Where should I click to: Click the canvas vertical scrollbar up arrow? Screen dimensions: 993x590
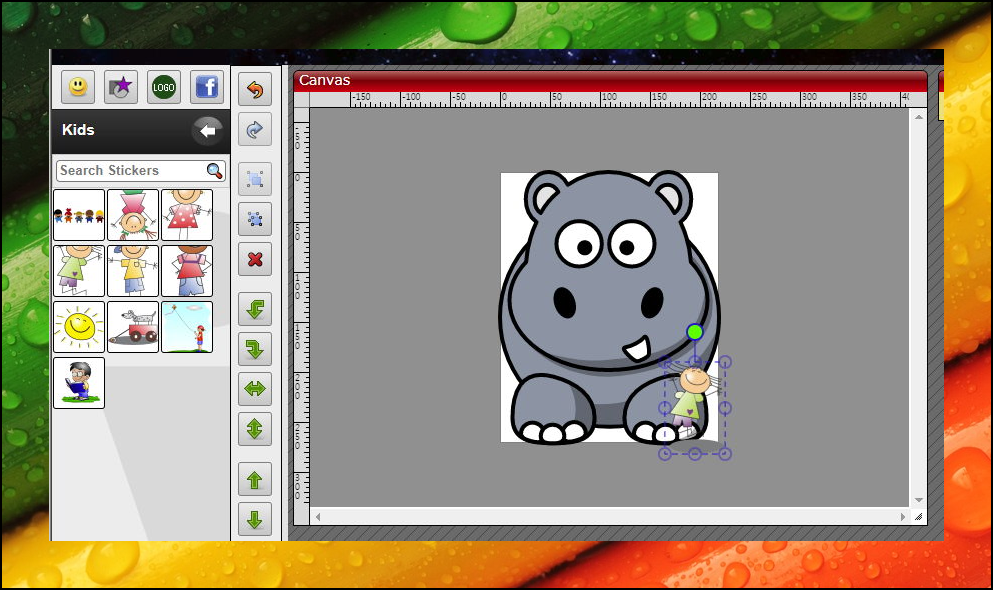[918, 117]
